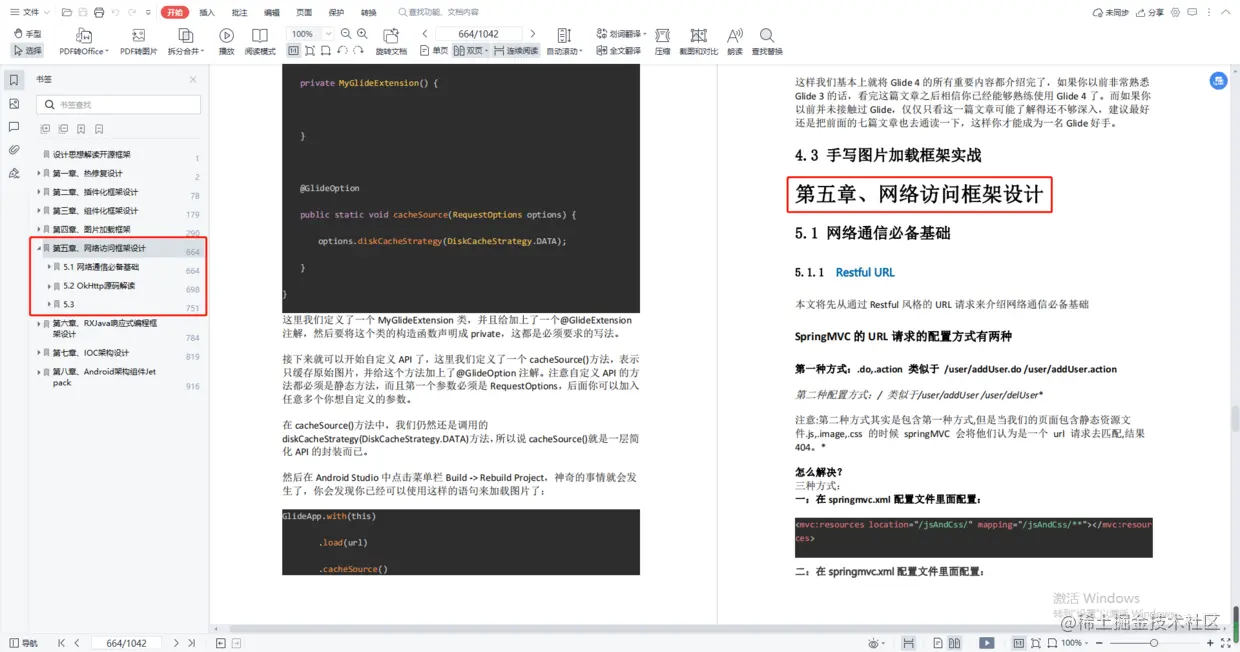The height and width of the screenshot is (652, 1240).
Task: Start slideshow with 播放
Action: pyautogui.click(x=227, y=42)
